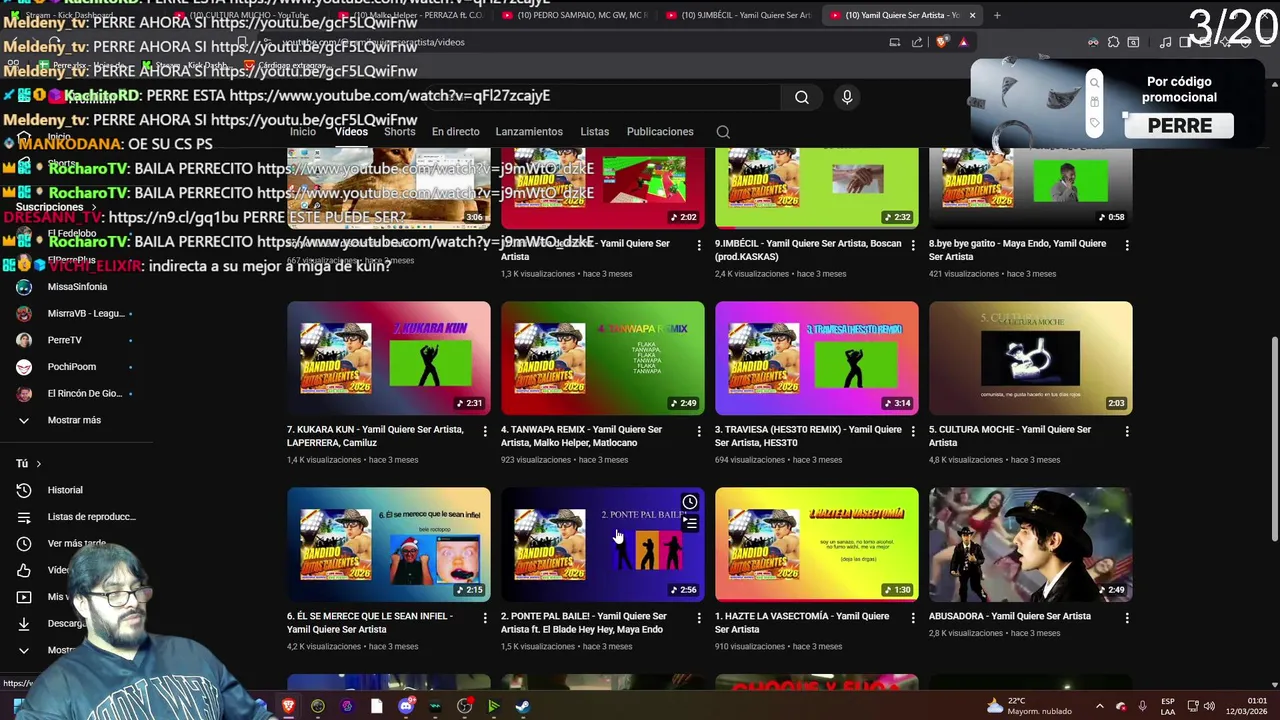This screenshot has height=720, width=1280.
Task: Click the white document icon on the taskbar
Action: (376, 706)
